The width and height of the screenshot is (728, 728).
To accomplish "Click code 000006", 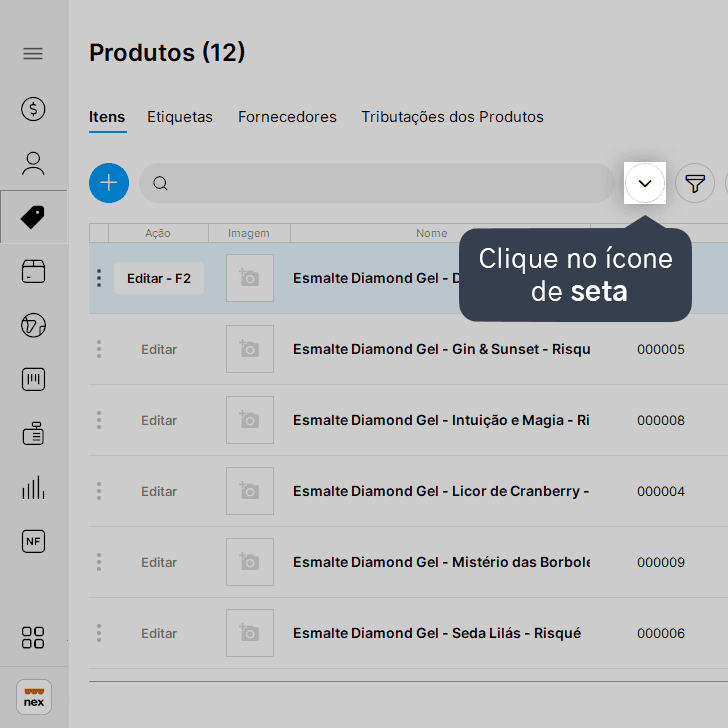I will pos(661,633).
